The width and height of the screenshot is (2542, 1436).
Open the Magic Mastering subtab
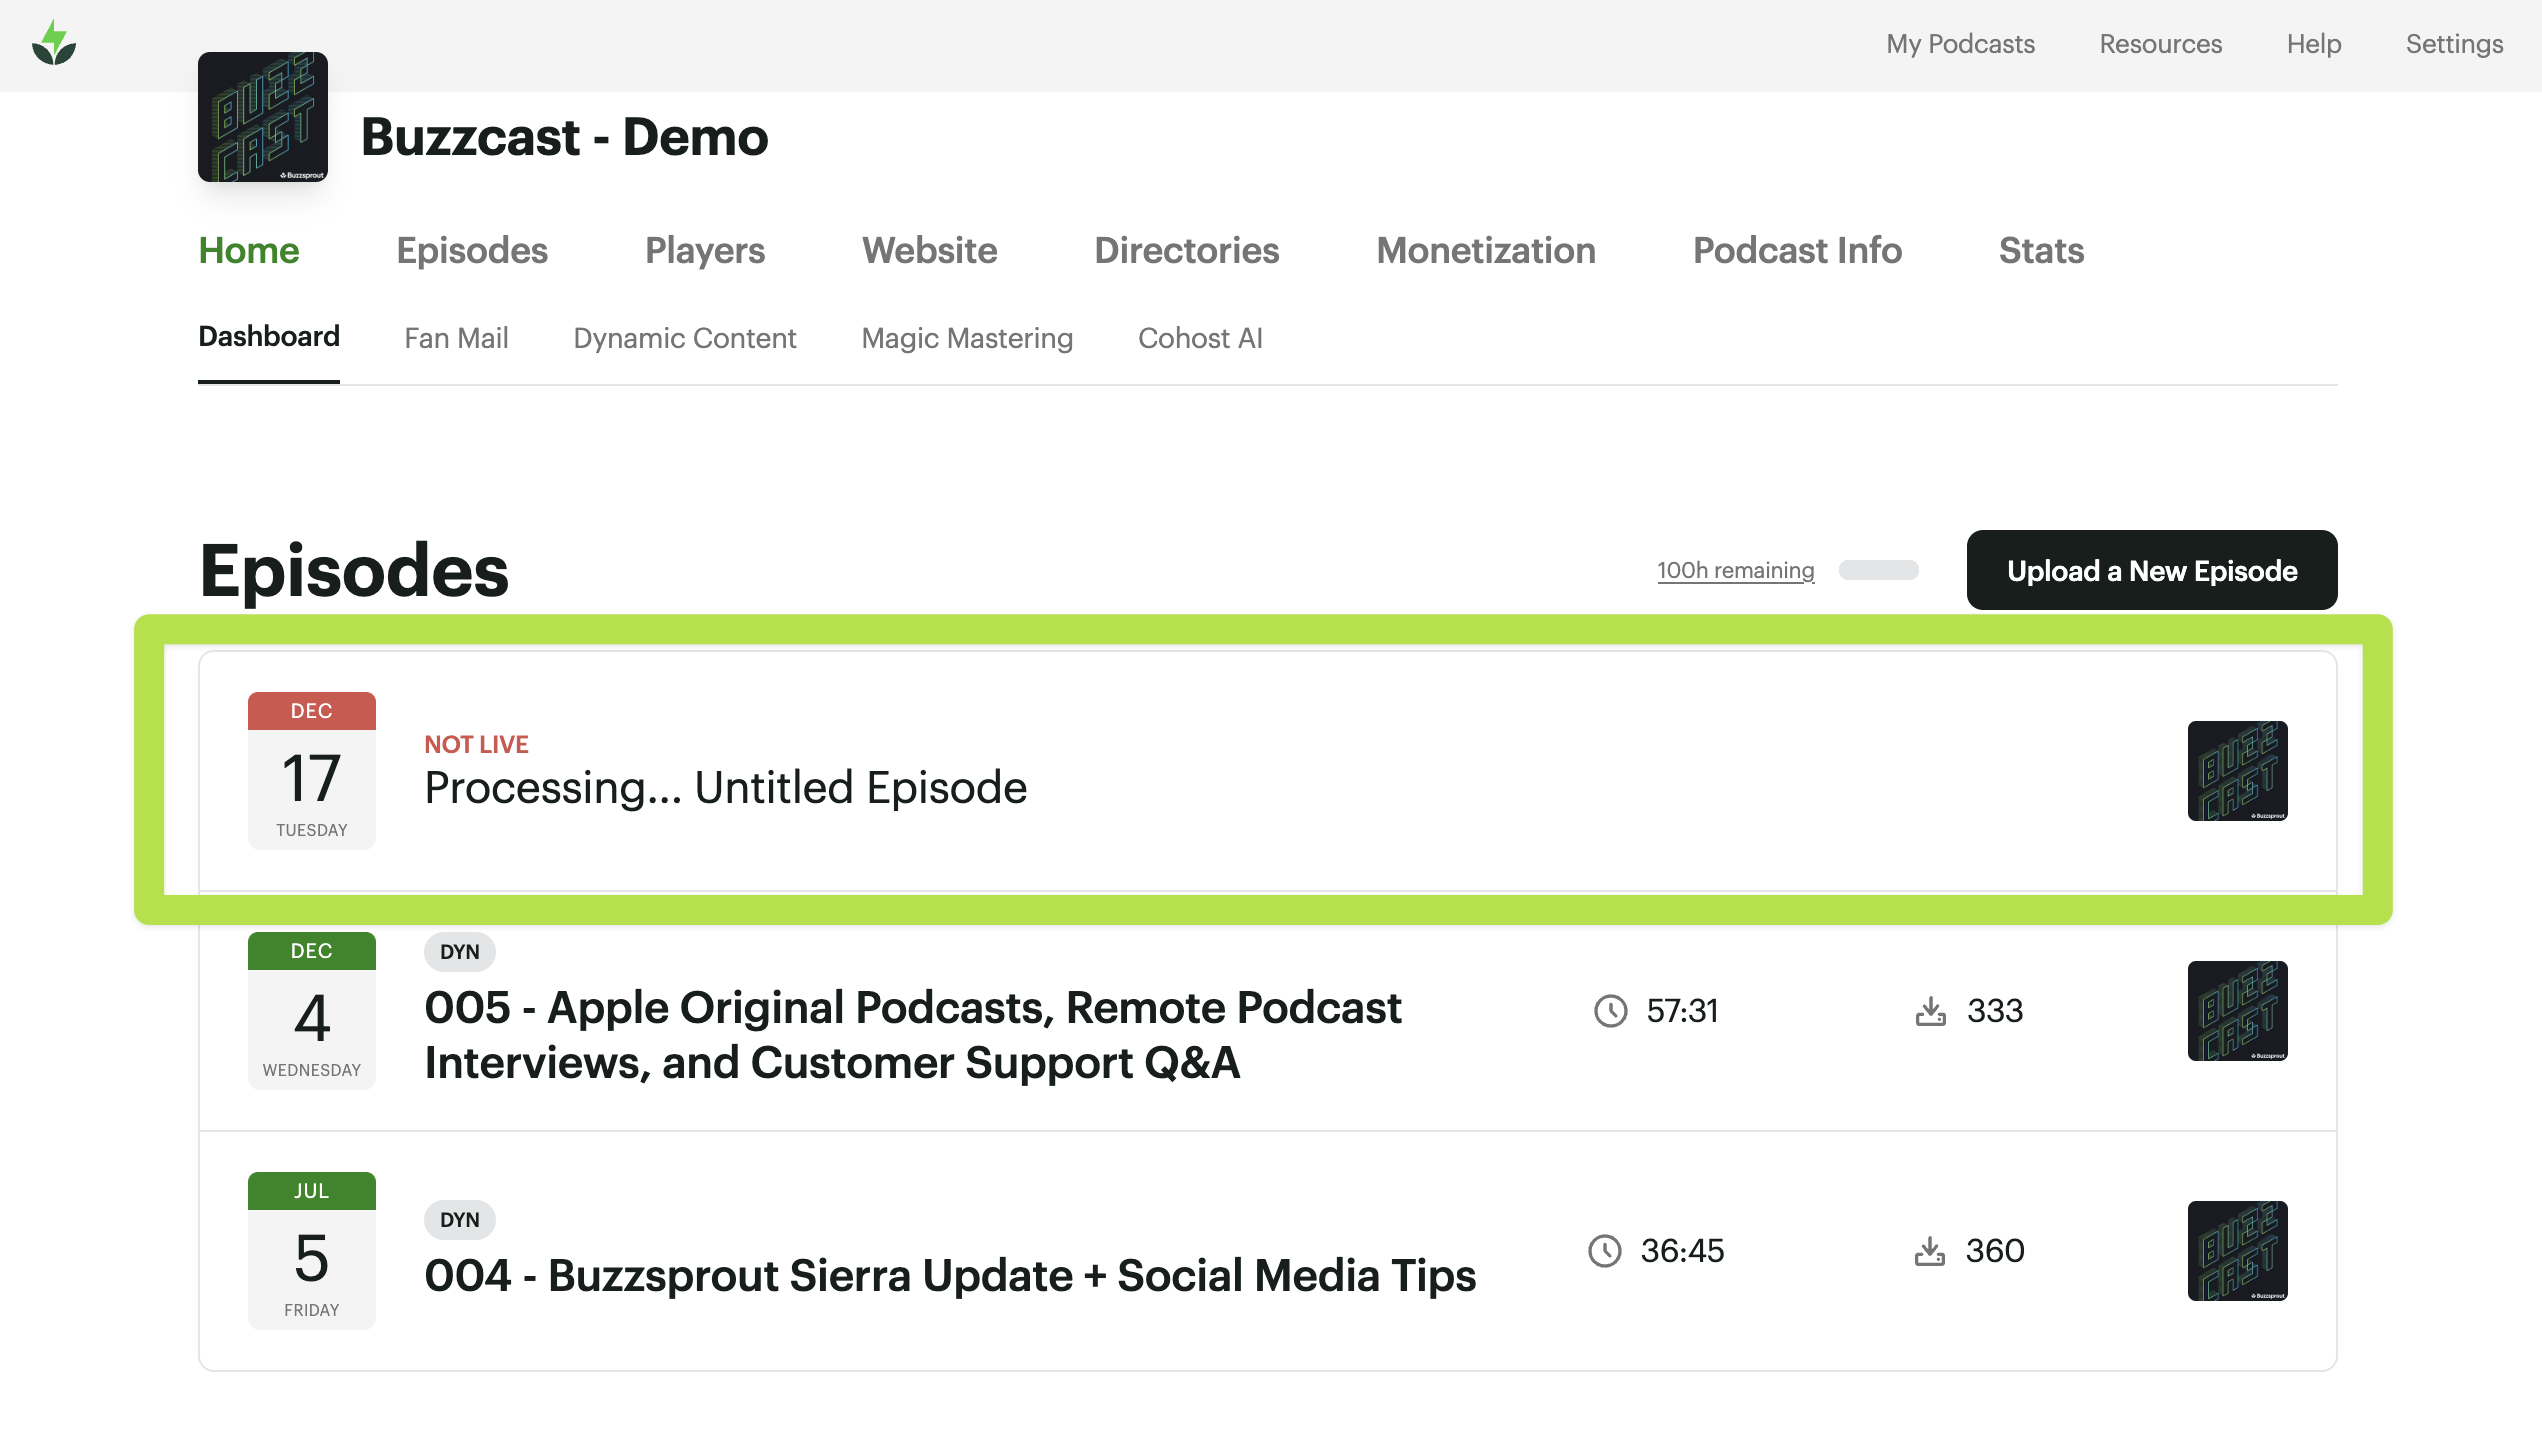click(966, 338)
